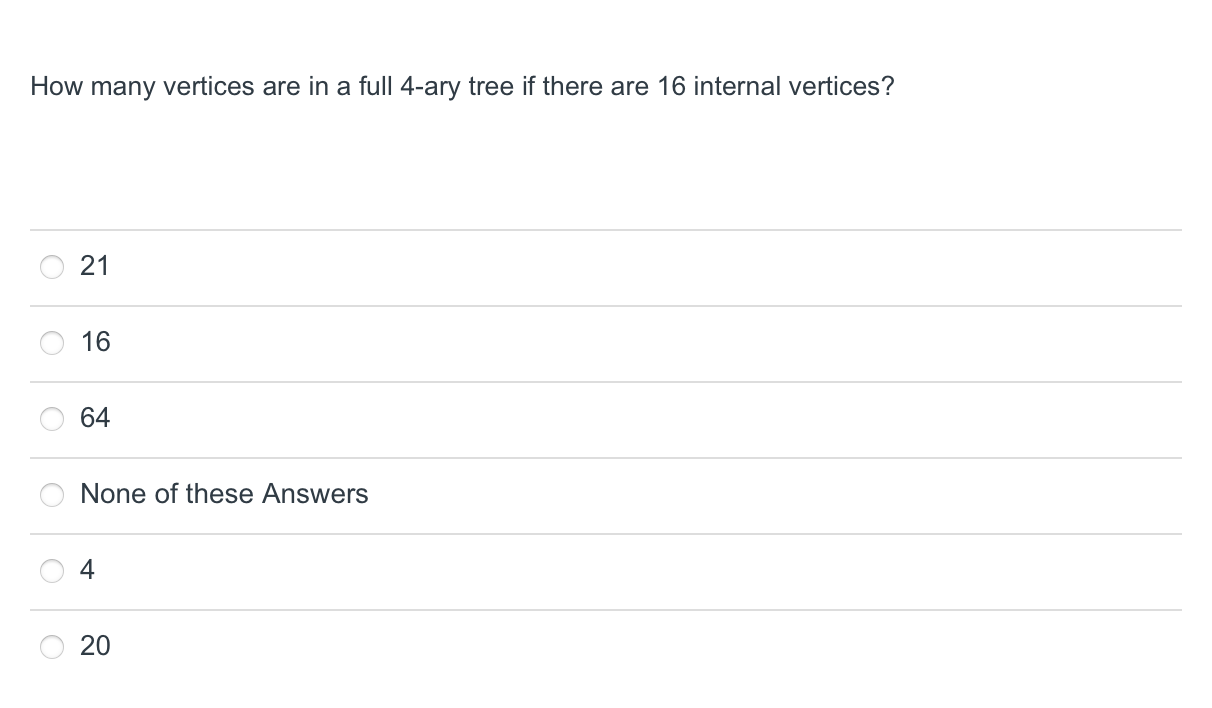Screen dimensions: 1212x708
Task: Click the answer label 21
Action: pyautogui.click(x=95, y=266)
